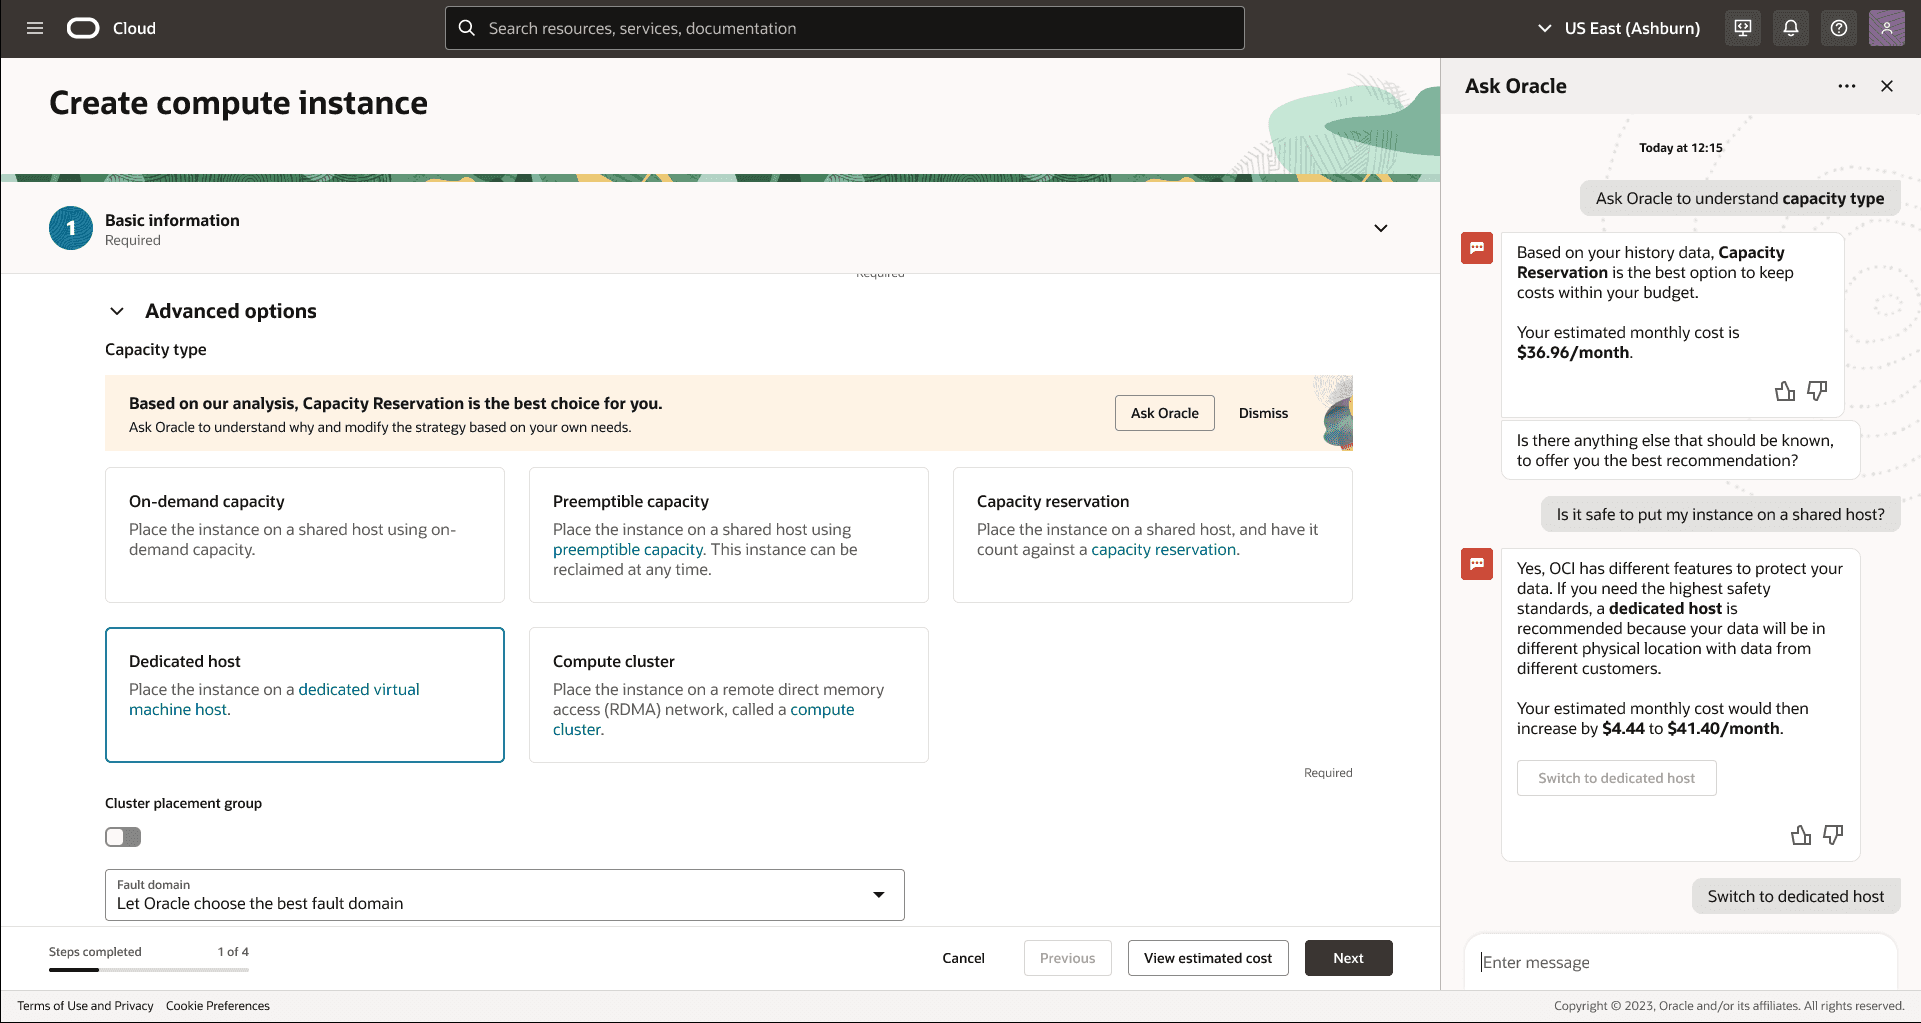Collapse the Advanced options section
This screenshot has height=1023, width=1921.
[117, 311]
